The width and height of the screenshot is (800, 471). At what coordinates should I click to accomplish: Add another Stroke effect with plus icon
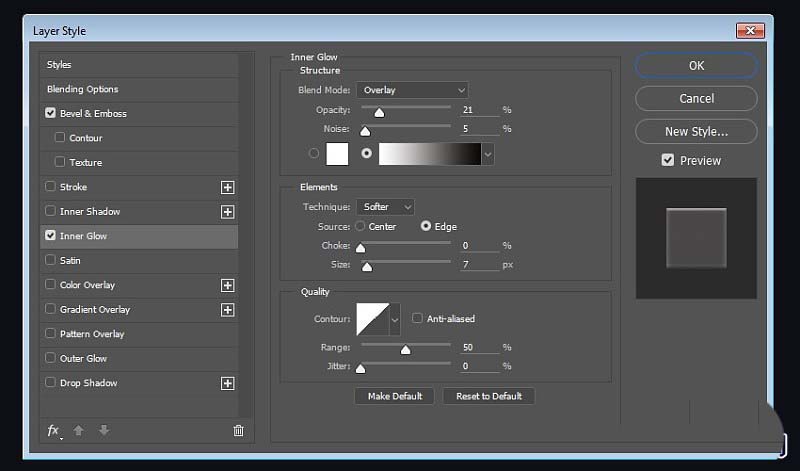228,187
